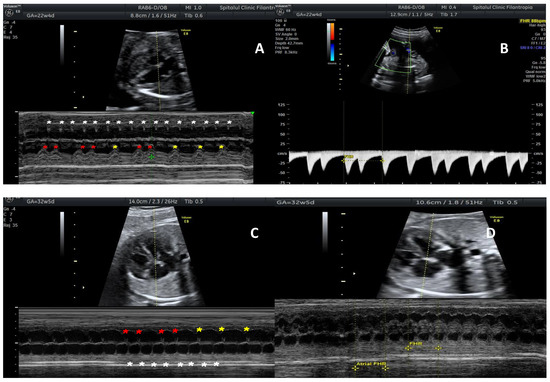Image resolution: width=550 pixels, height=382 pixels.
Task: Click the green triangle marker above panel A trace
Action: [252, 113]
